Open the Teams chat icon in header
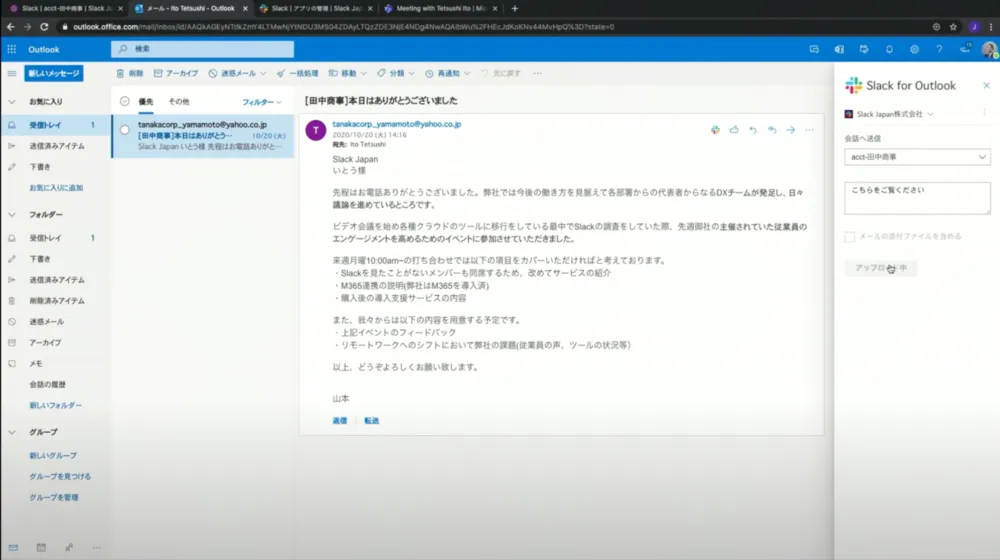Image resolution: width=1000 pixels, height=560 pixels. tap(814, 49)
